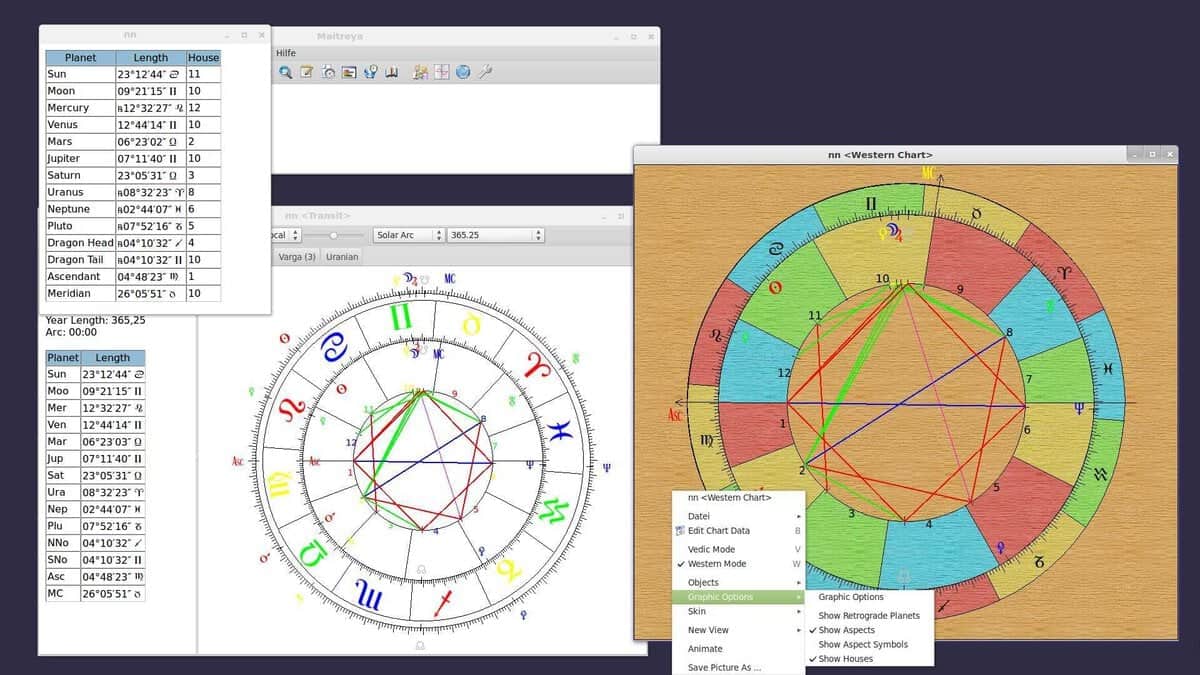
Task: Enable Show Retrograde Planets option
Action: tap(869, 616)
